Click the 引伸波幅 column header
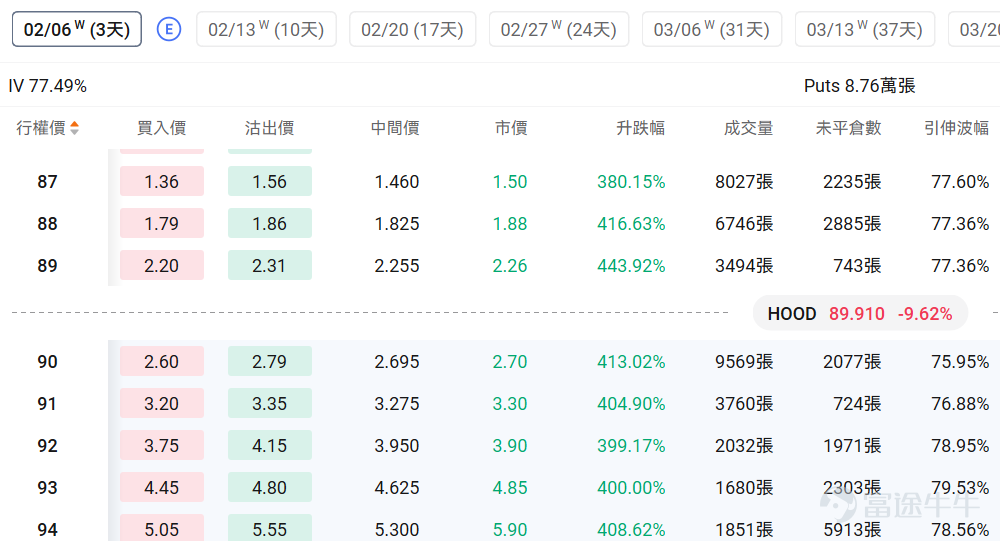The image size is (1000, 541). [x=957, y=128]
